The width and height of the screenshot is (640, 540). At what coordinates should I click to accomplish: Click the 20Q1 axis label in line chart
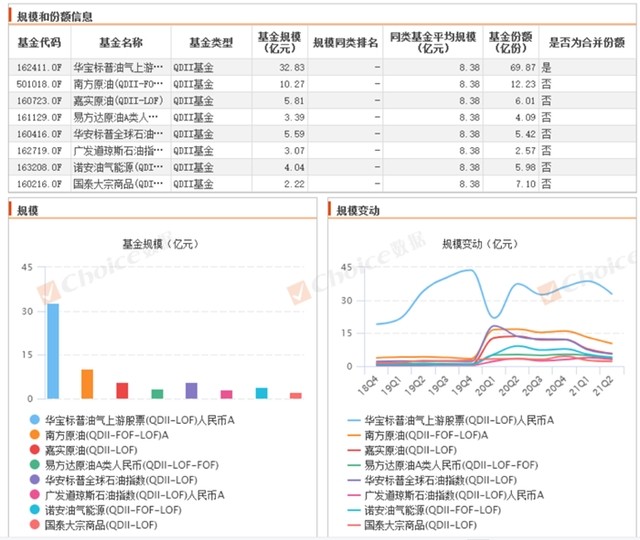[x=485, y=385]
